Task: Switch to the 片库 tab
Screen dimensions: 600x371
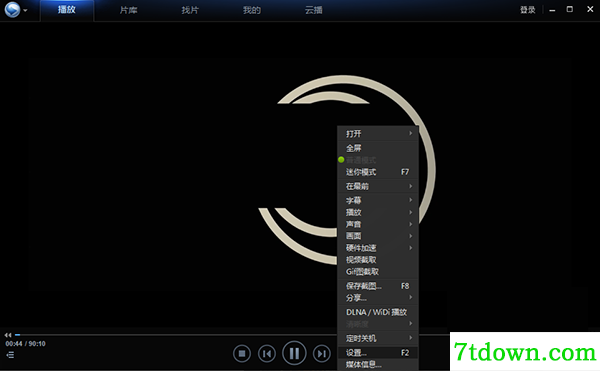Action: 129,10
